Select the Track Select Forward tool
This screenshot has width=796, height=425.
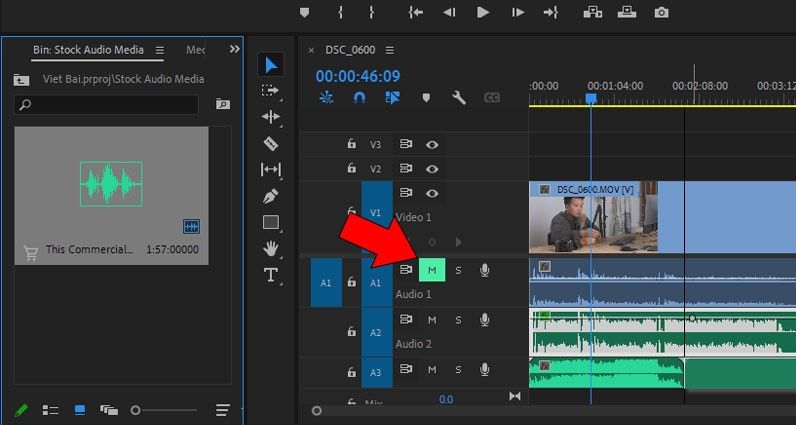point(271,91)
